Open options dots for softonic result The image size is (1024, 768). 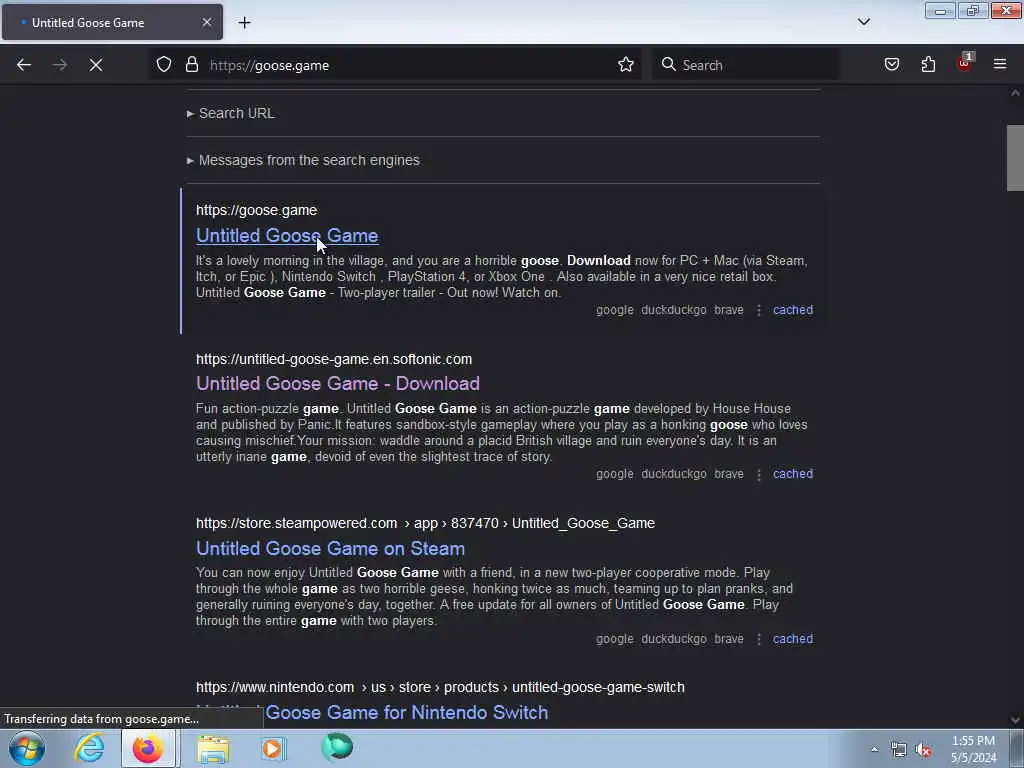click(x=758, y=474)
